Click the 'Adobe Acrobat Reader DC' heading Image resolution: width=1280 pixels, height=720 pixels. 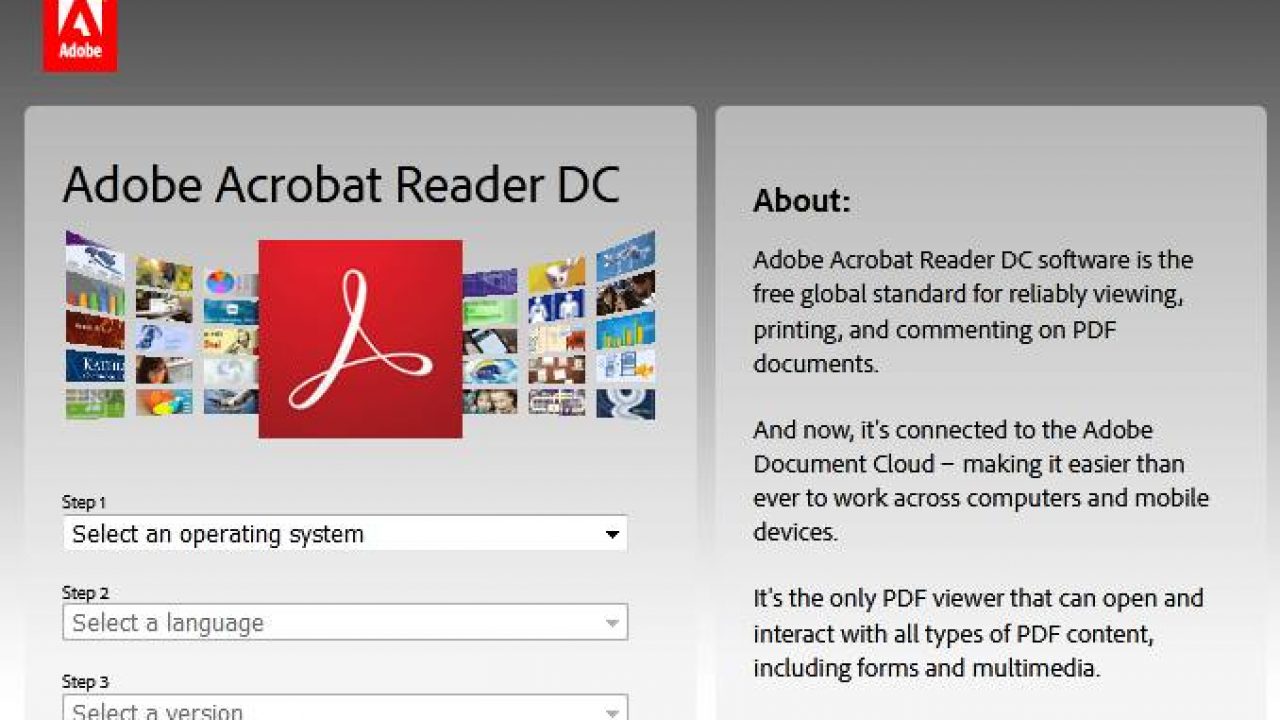pyautogui.click(x=342, y=186)
